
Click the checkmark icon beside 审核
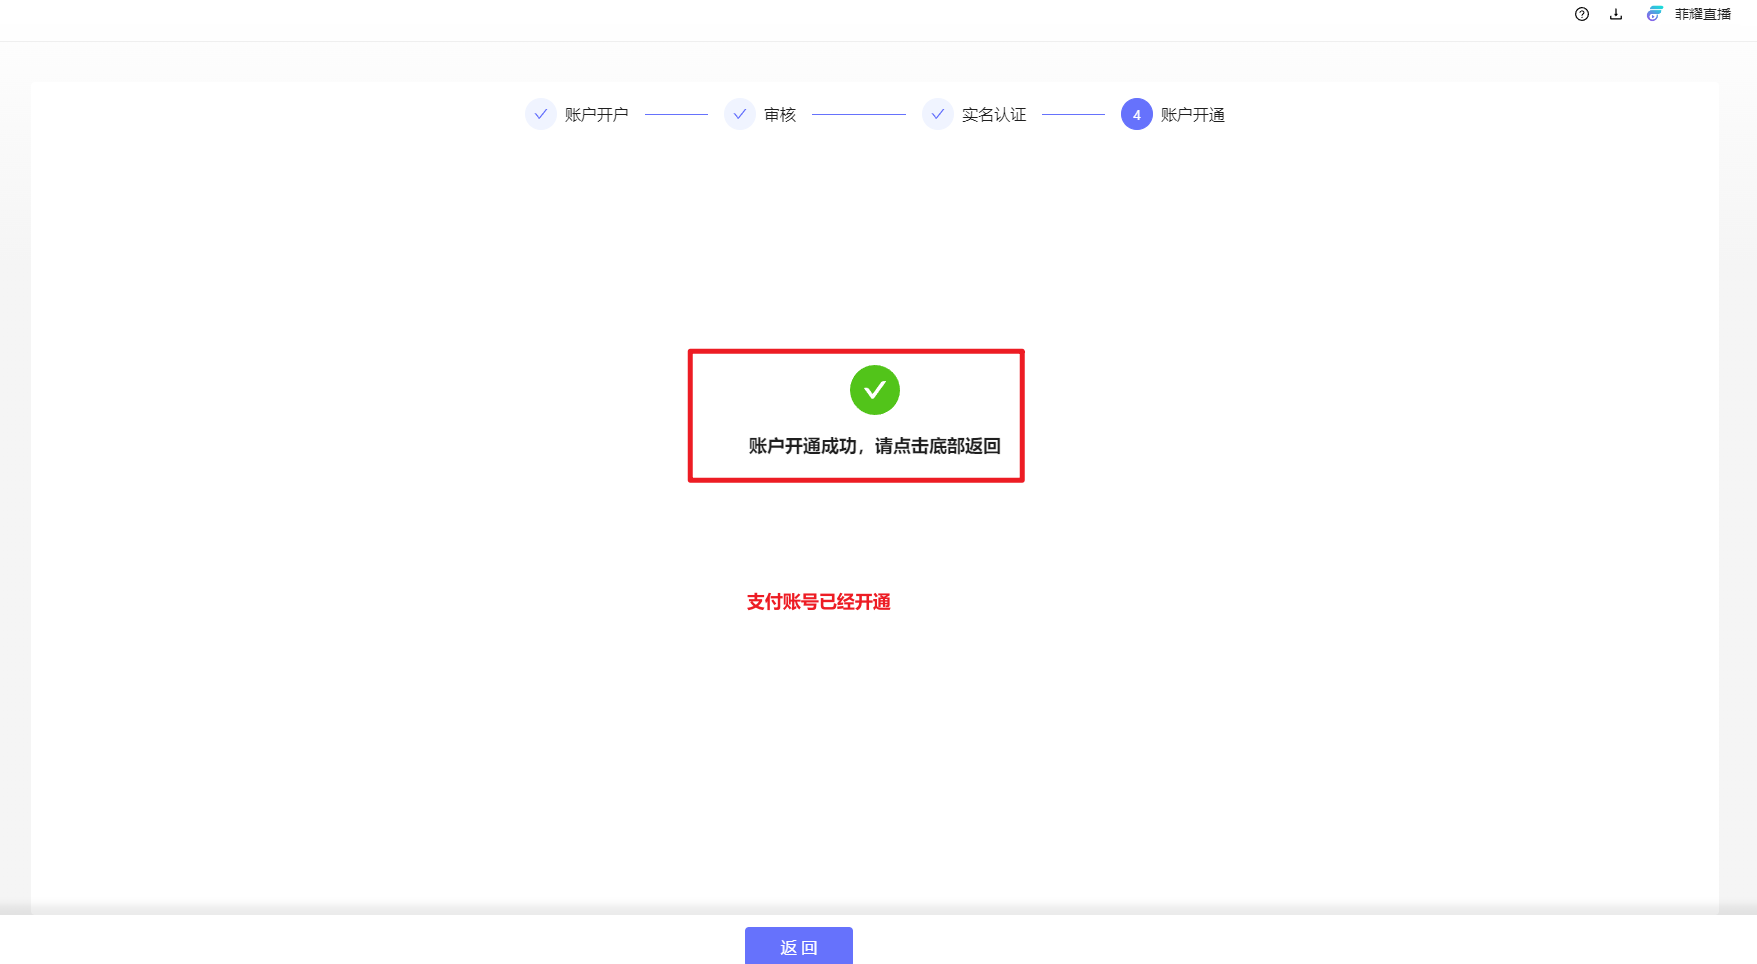click(739, 115)
